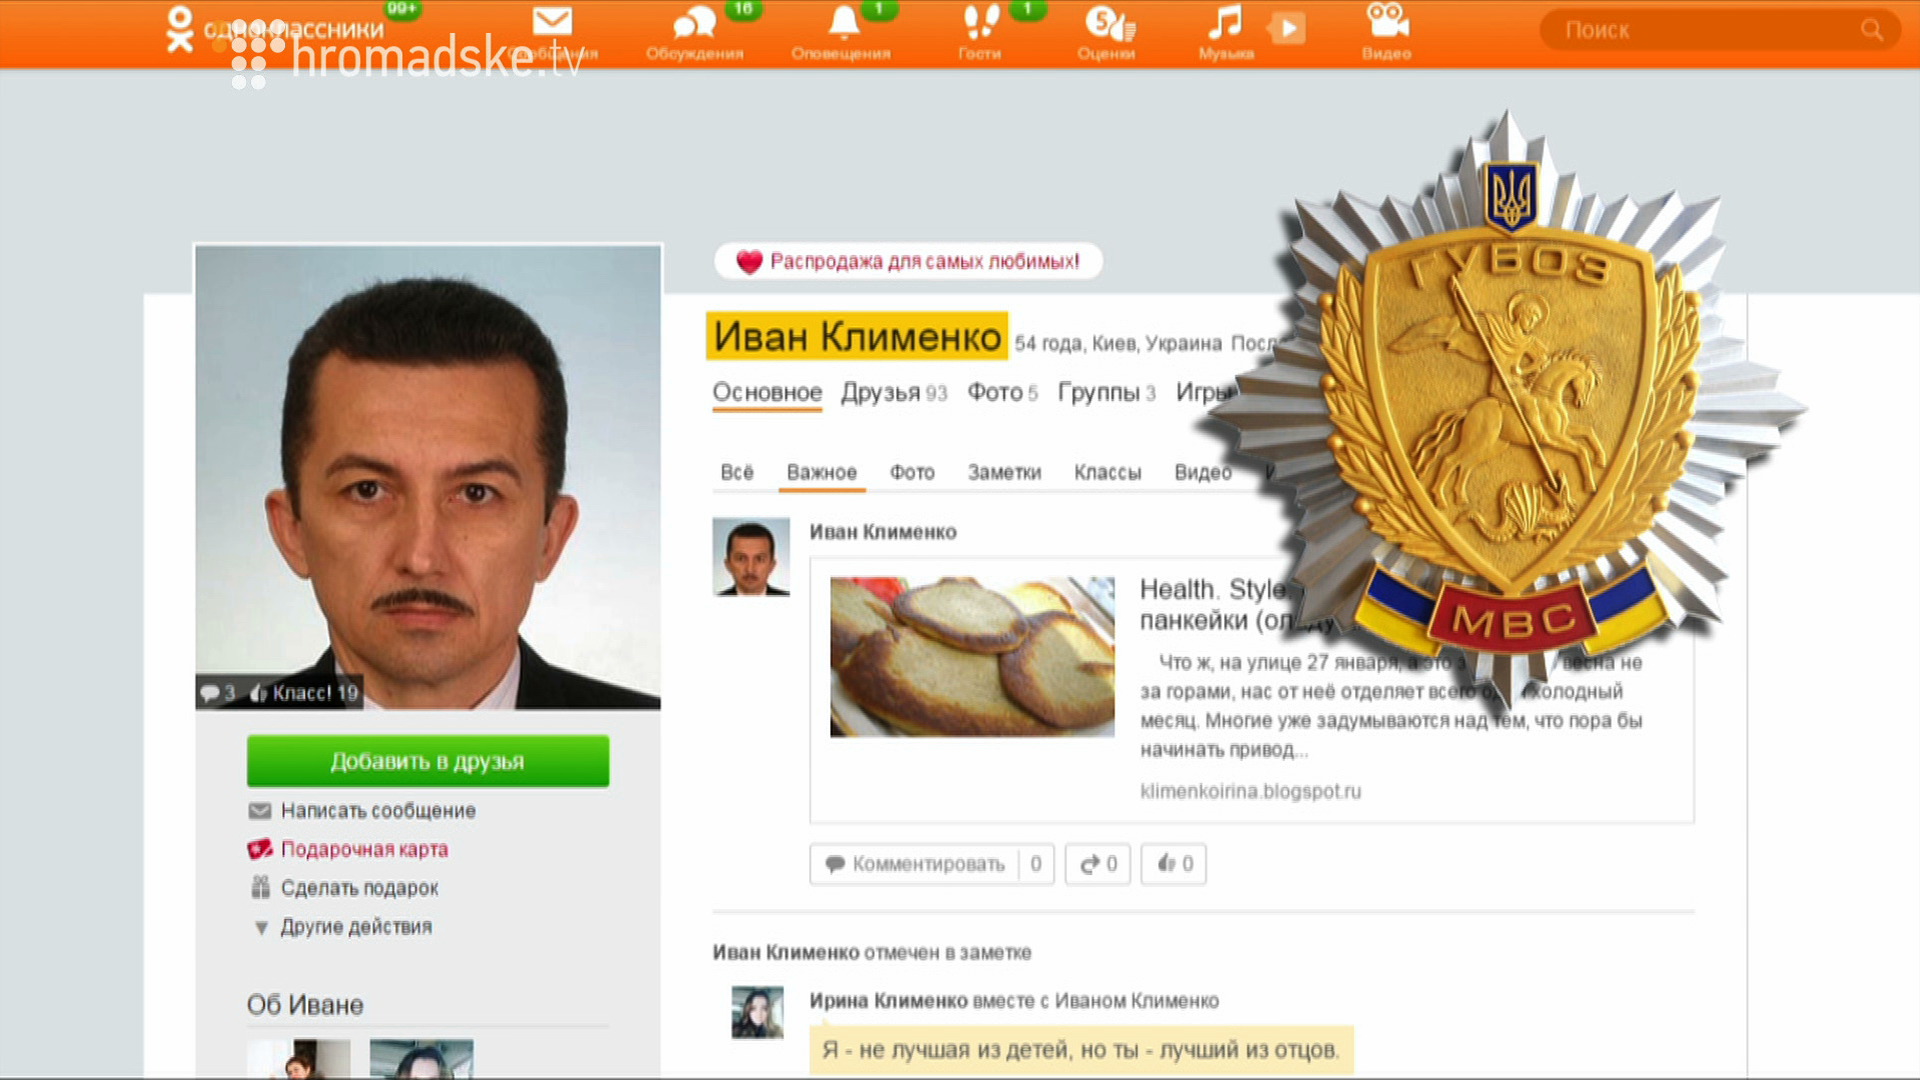This screenshot has width=1920, height=1080.
Task: Click Написать сообщение link
Action: click(378, 811)
